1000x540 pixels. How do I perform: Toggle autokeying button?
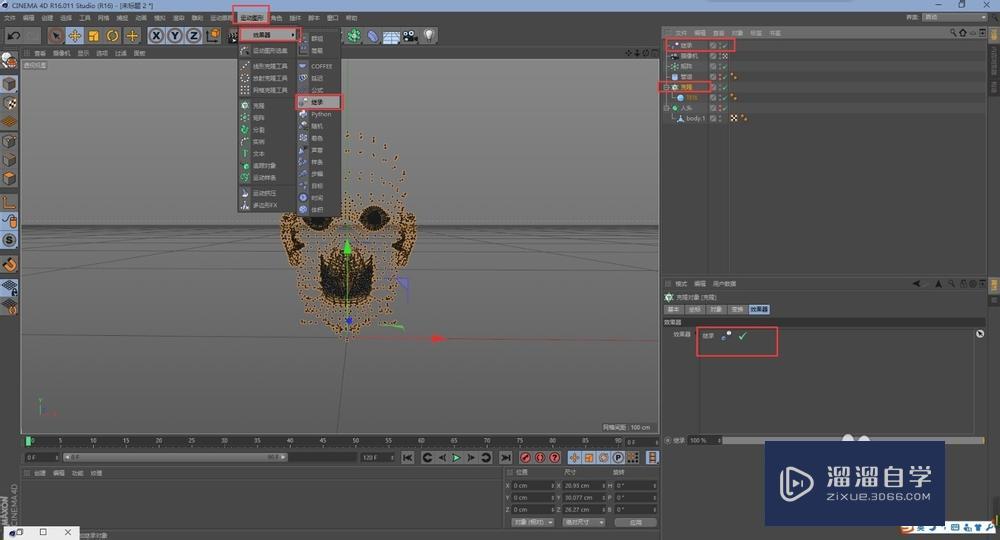540,457
